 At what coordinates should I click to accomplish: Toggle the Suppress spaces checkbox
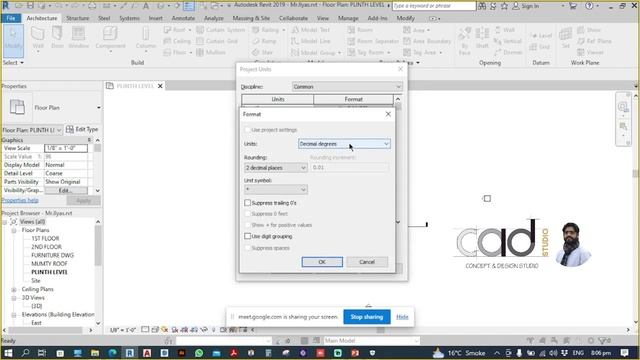[x=247, y=248]
